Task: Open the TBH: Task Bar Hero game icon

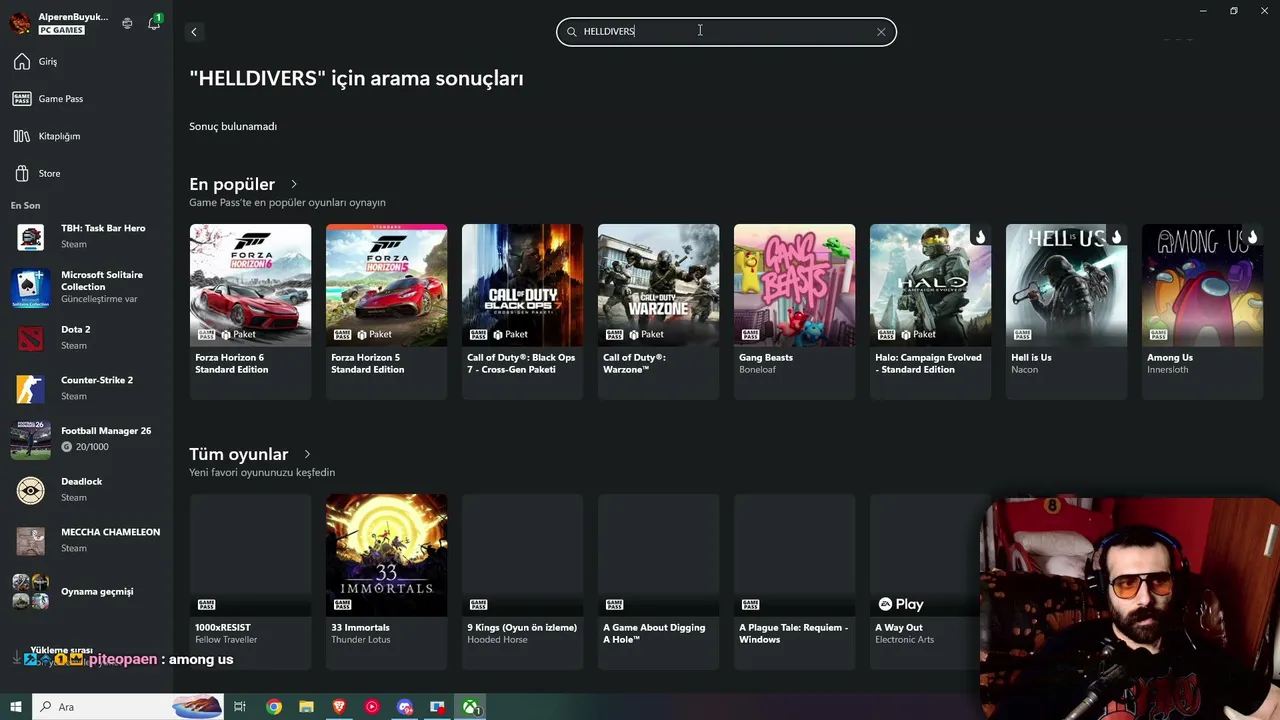Action: (x=30, y=237)
